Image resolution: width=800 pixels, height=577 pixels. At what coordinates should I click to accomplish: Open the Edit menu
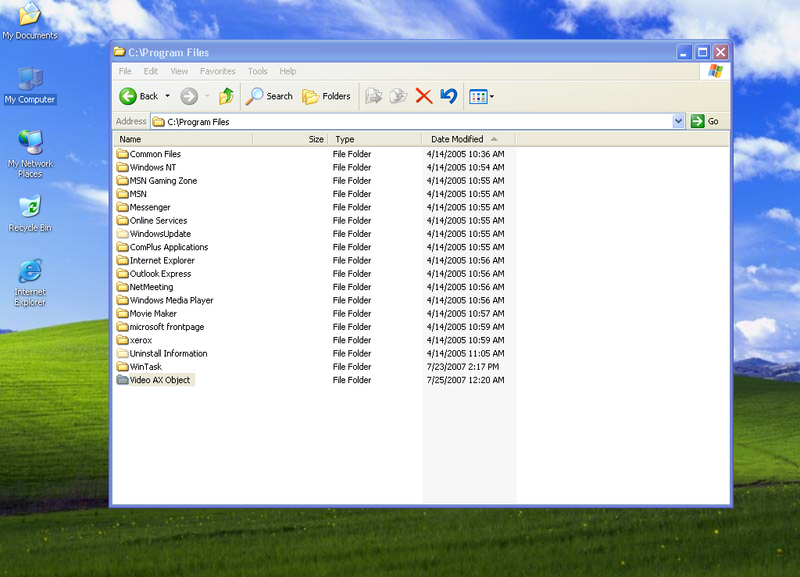coord(151,71)
